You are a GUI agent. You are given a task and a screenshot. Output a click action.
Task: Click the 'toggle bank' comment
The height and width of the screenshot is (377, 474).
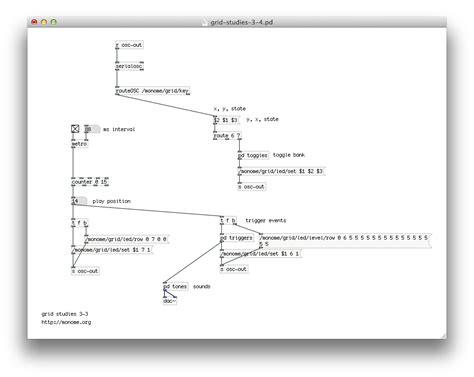(289, 155)
